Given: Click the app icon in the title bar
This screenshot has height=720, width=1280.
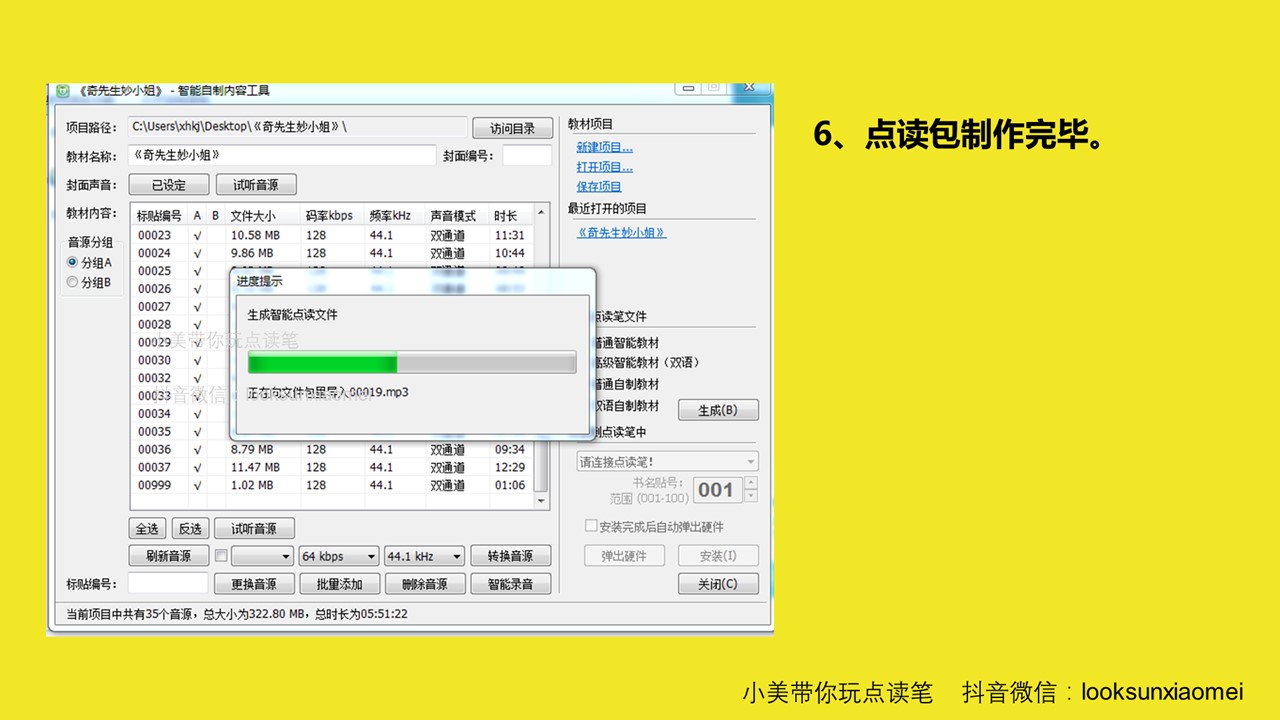Looking at the screenshot, I should (62, 91).
